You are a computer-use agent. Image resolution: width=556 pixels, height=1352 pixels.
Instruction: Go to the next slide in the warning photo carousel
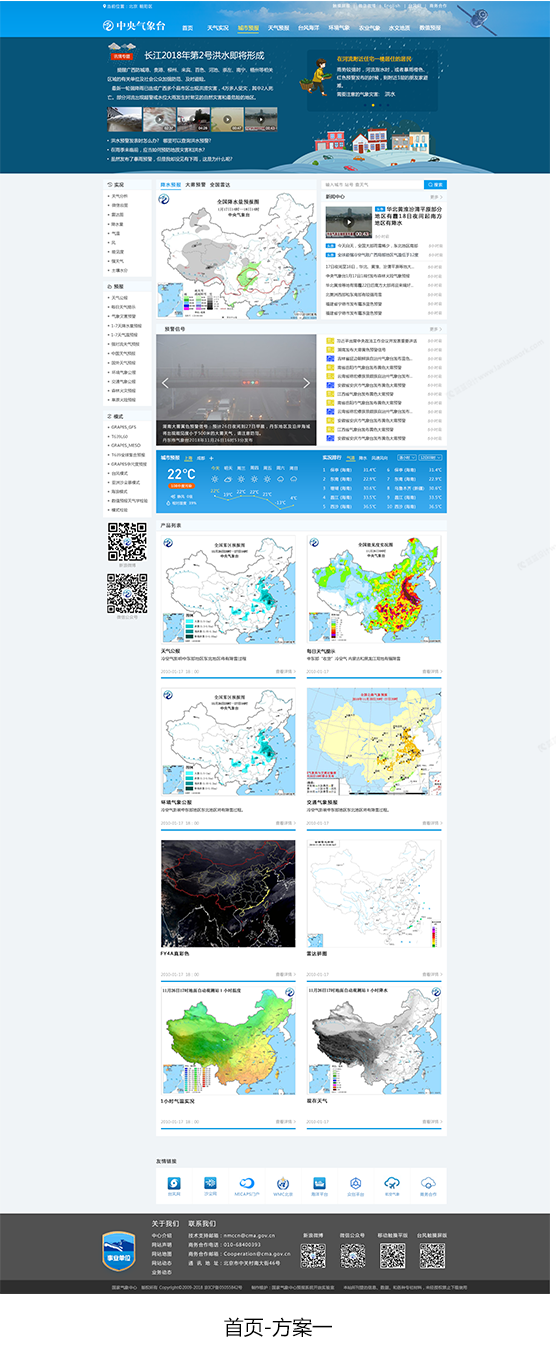306,383
